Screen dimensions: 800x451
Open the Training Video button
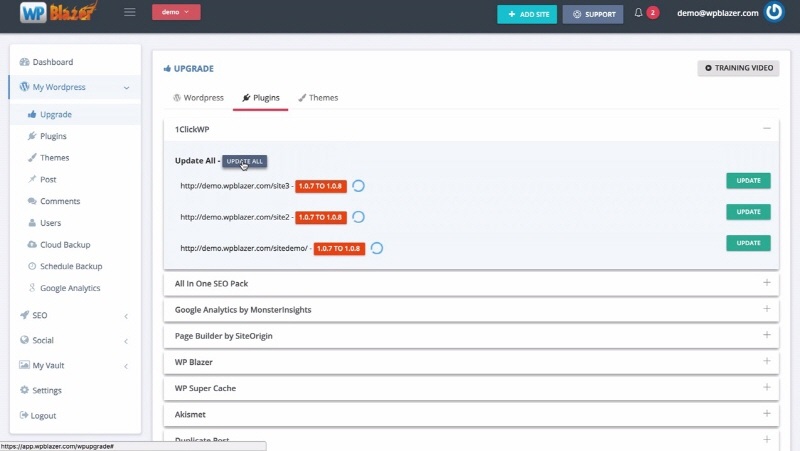pos(738,68)
